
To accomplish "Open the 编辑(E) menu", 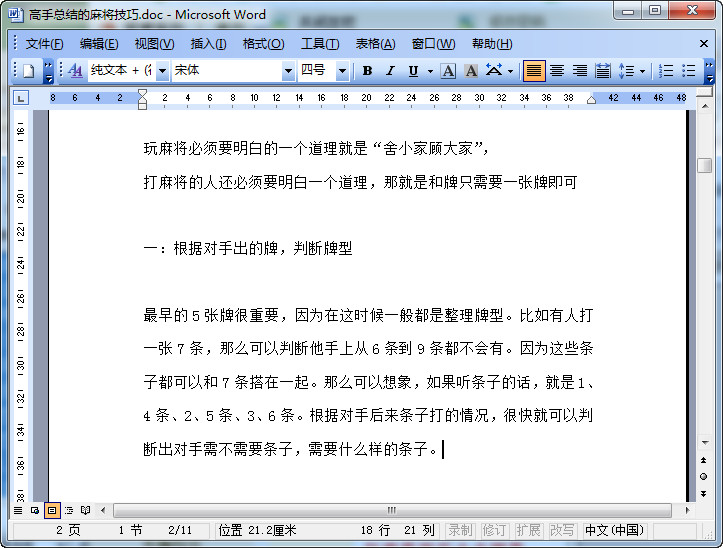I will coord(99,44).
